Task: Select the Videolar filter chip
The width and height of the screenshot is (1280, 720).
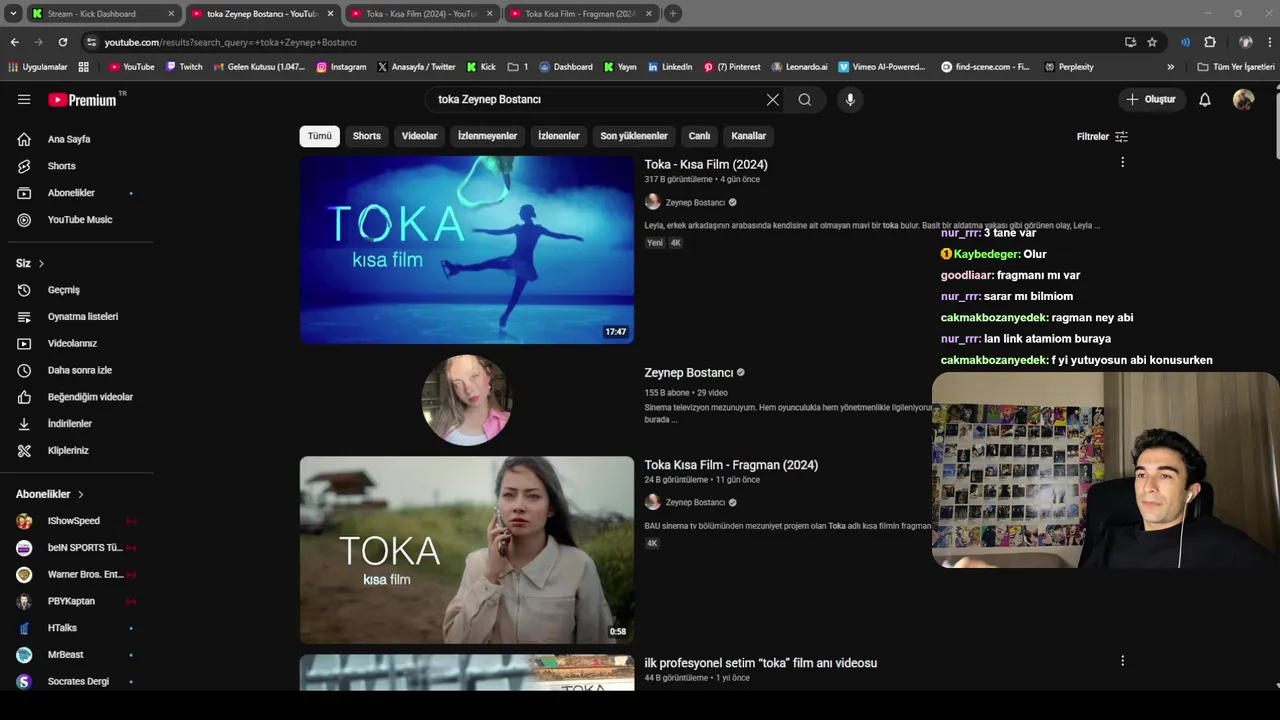Action: (420, 136)
